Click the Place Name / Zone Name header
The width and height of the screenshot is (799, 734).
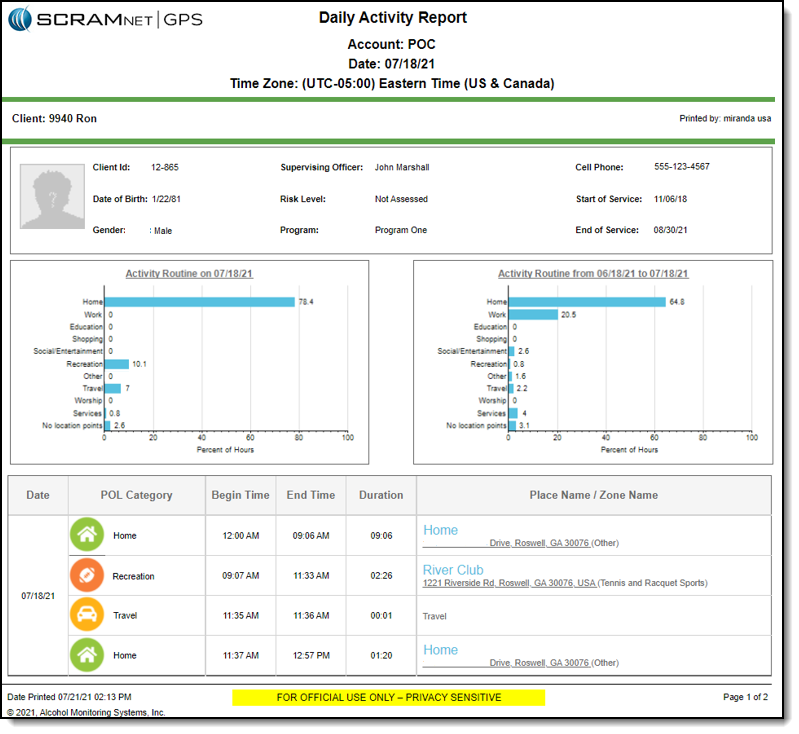(x=594, y=495)
